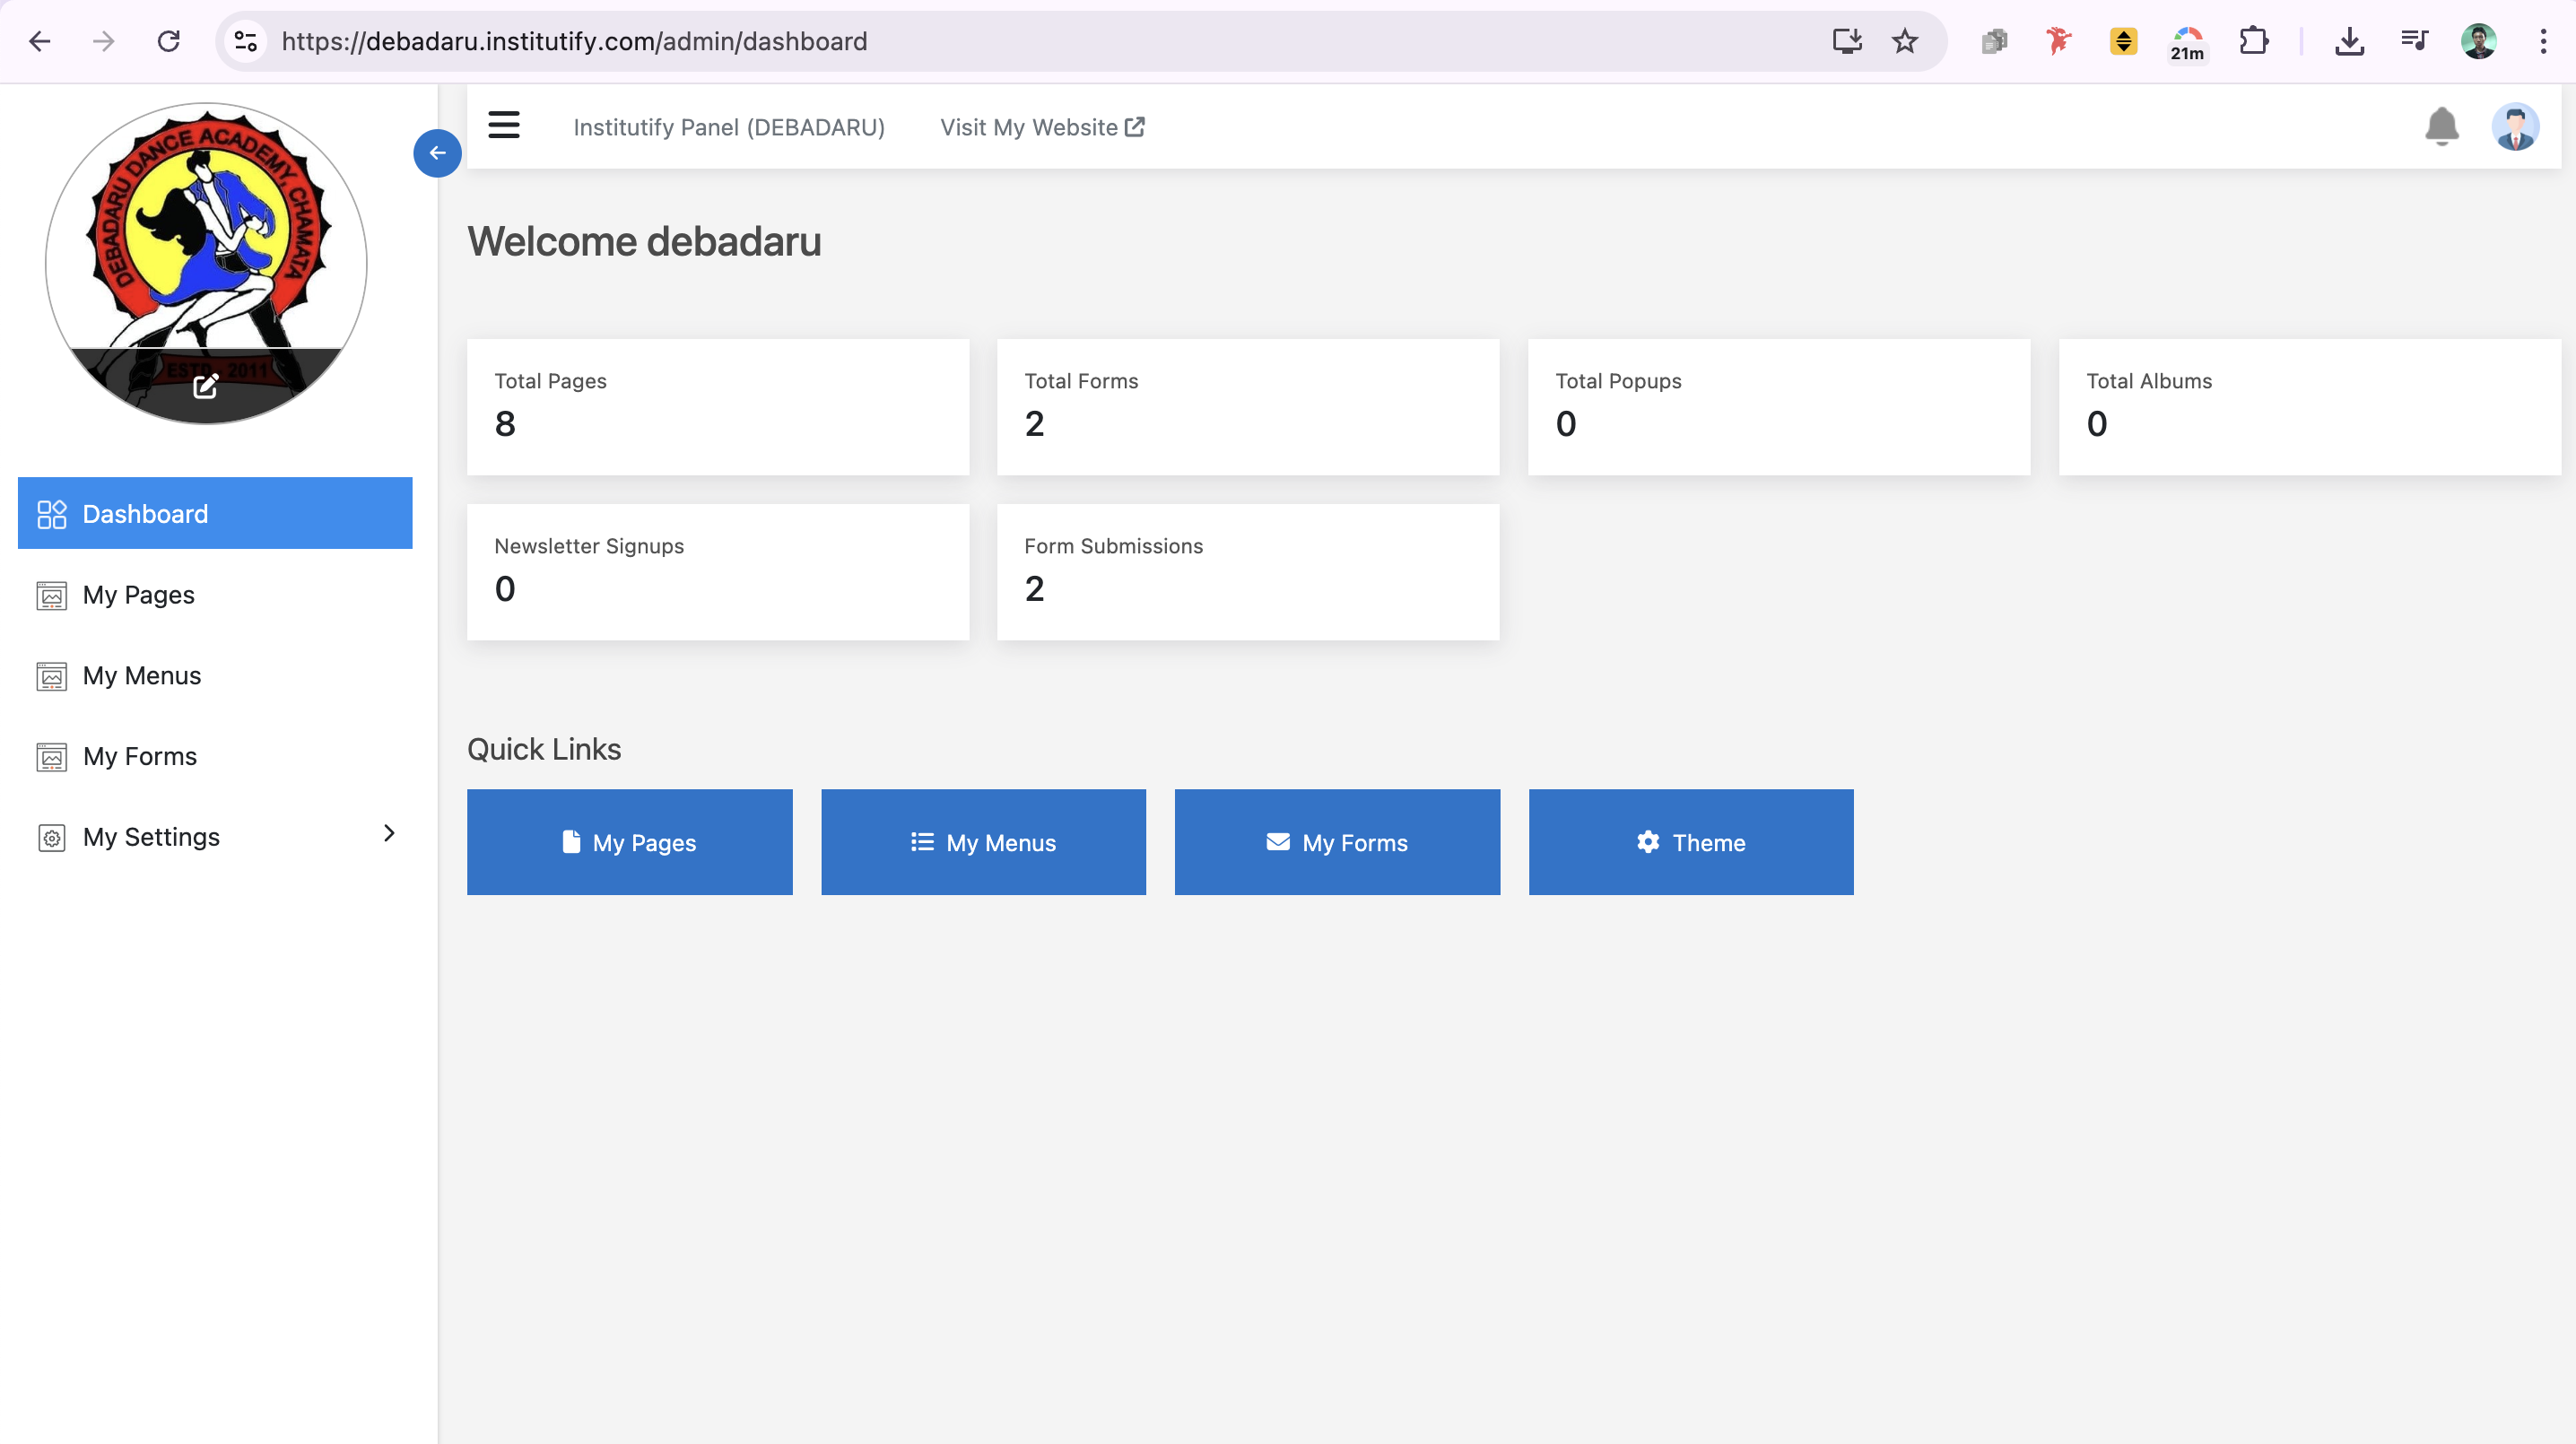Viewport: 2576px width, 1444px height.
Task: Open the user avatar menu in header
Action: 2514,127
